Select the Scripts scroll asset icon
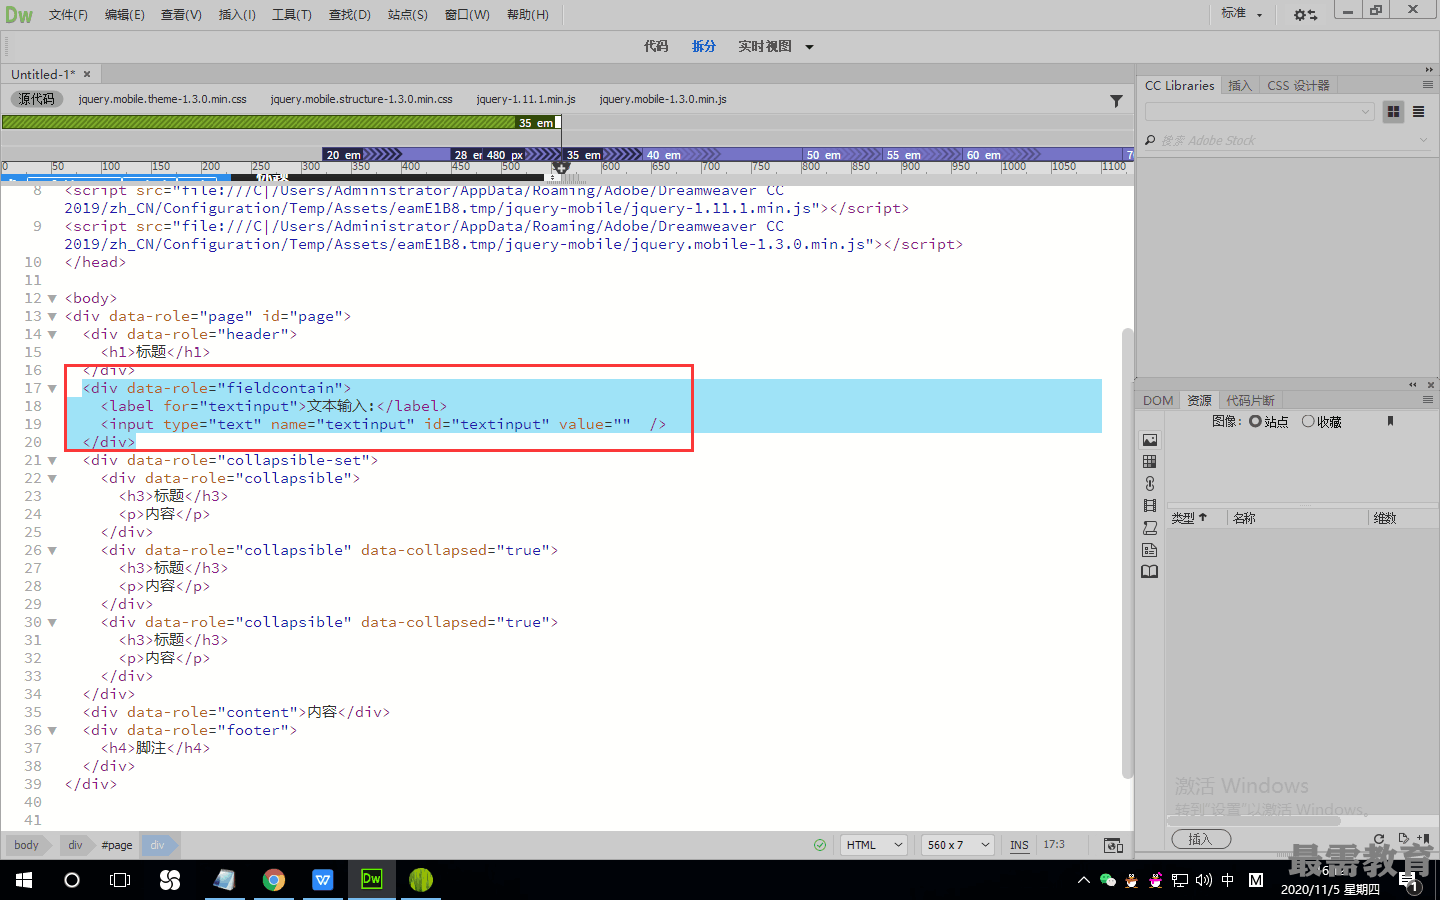The width and height of the screenshot is (1440, 900). [x=1150, y=528]
